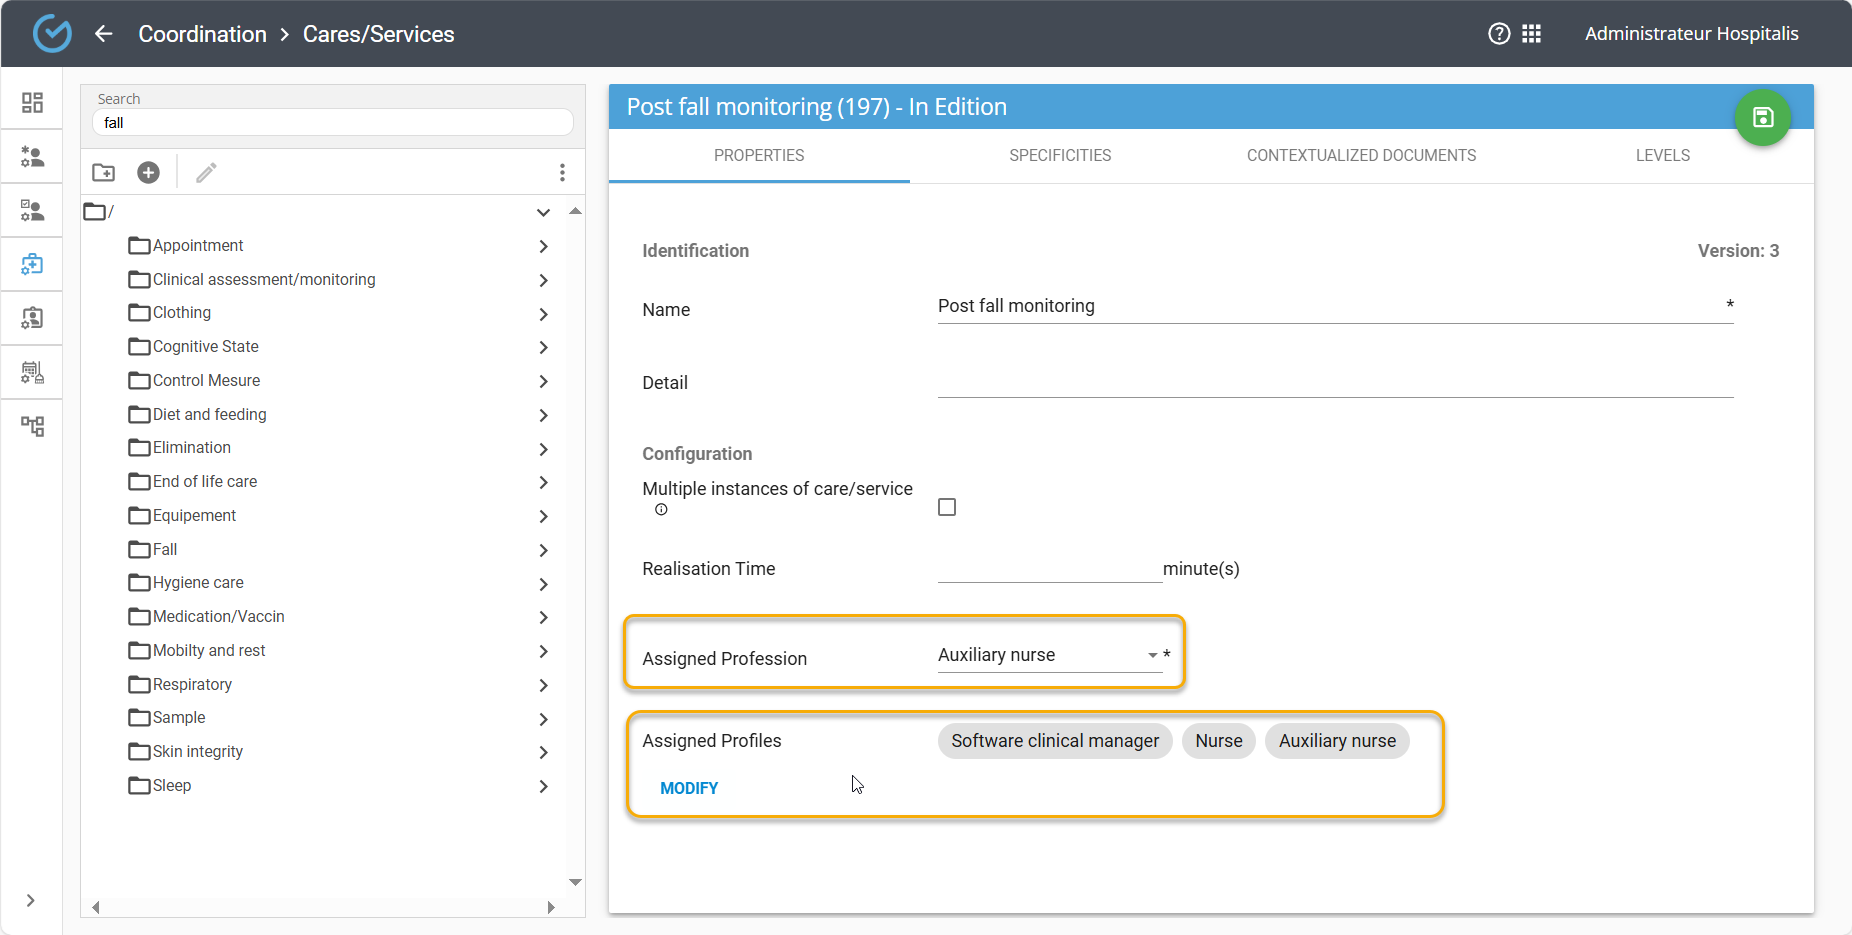
Task: Toggle Multiple instances of care/service checkbox
Action: (x=947, y=507)
